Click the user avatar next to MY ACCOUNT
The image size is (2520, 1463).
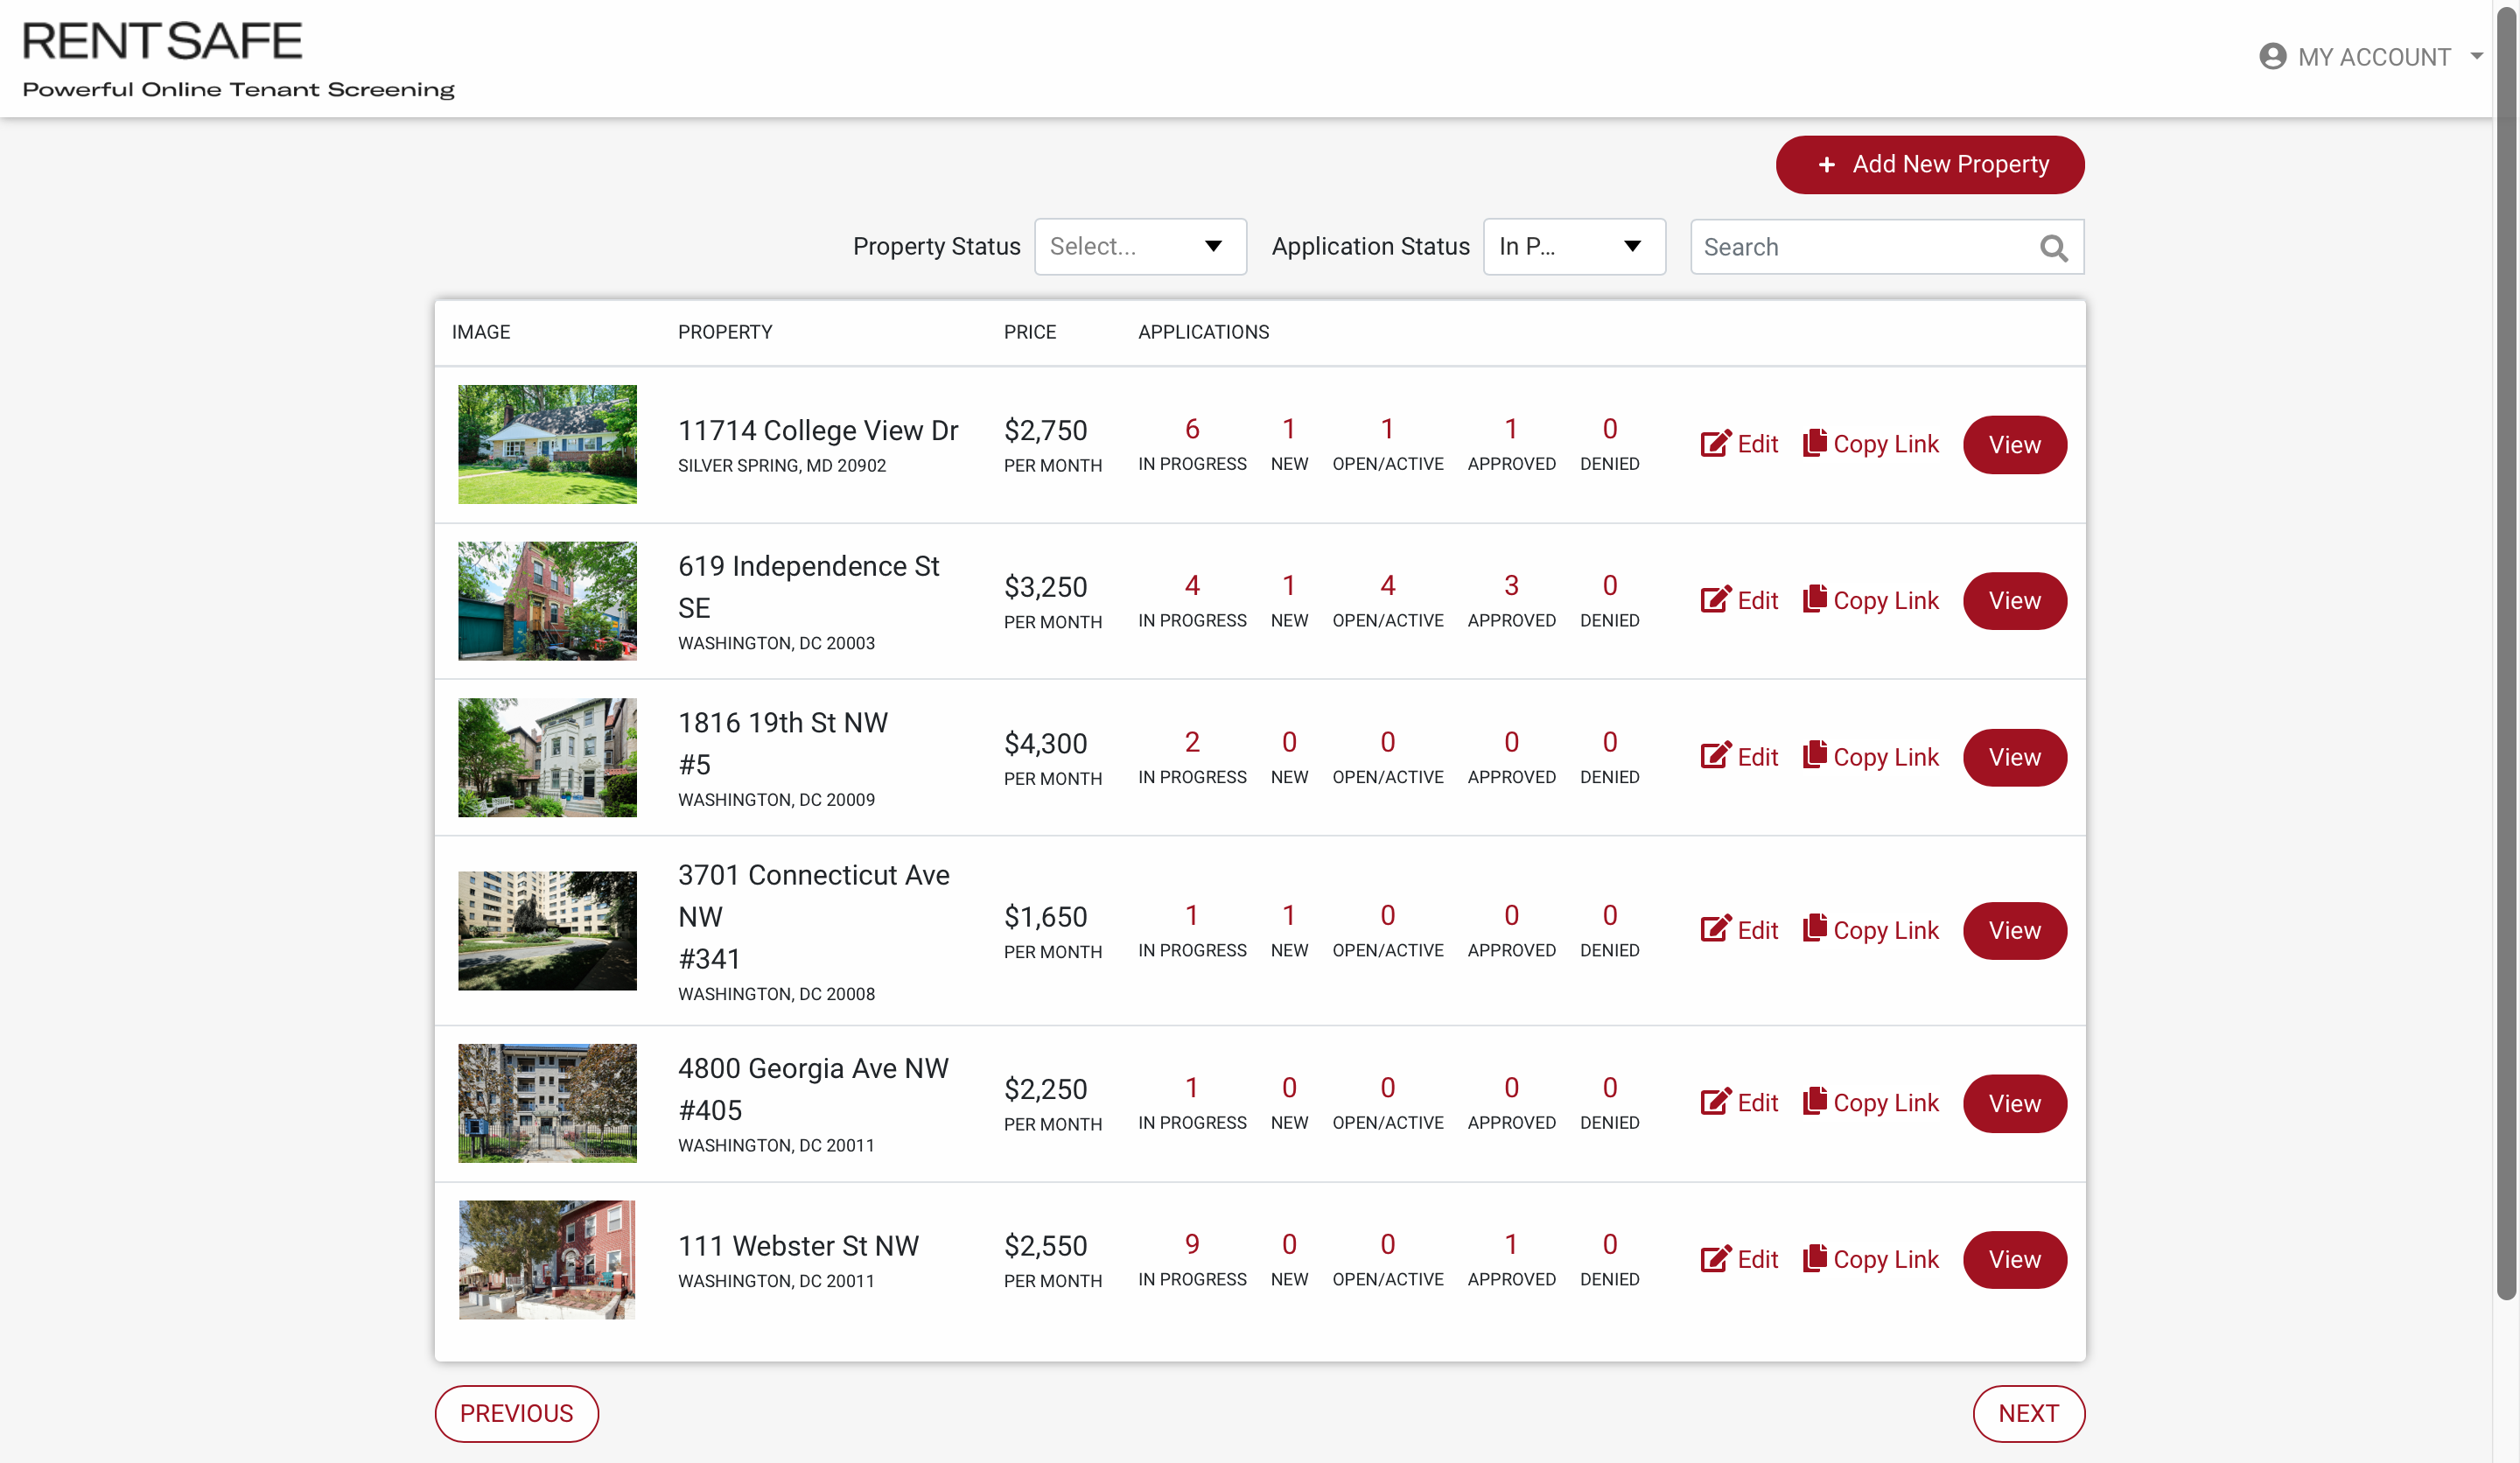pos(2273,56)
